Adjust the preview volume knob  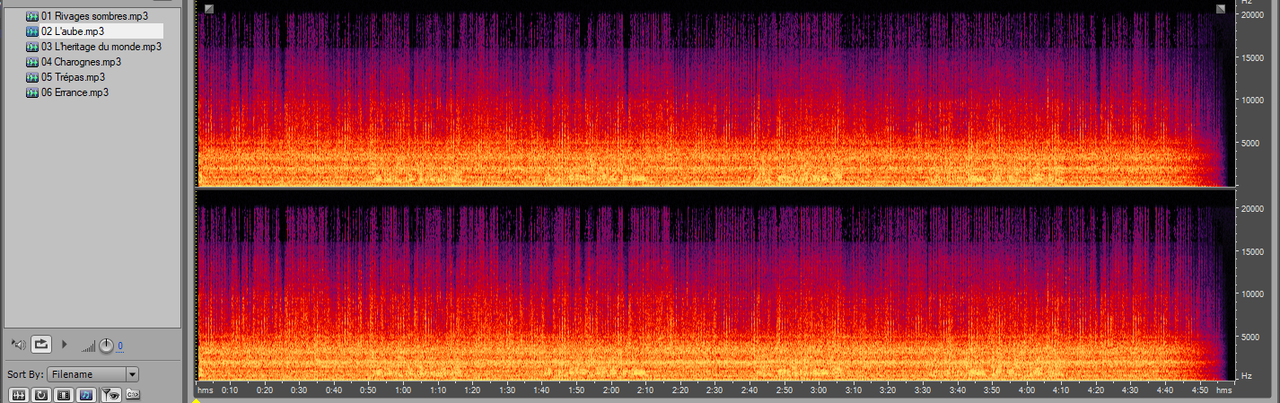[106, 346]
